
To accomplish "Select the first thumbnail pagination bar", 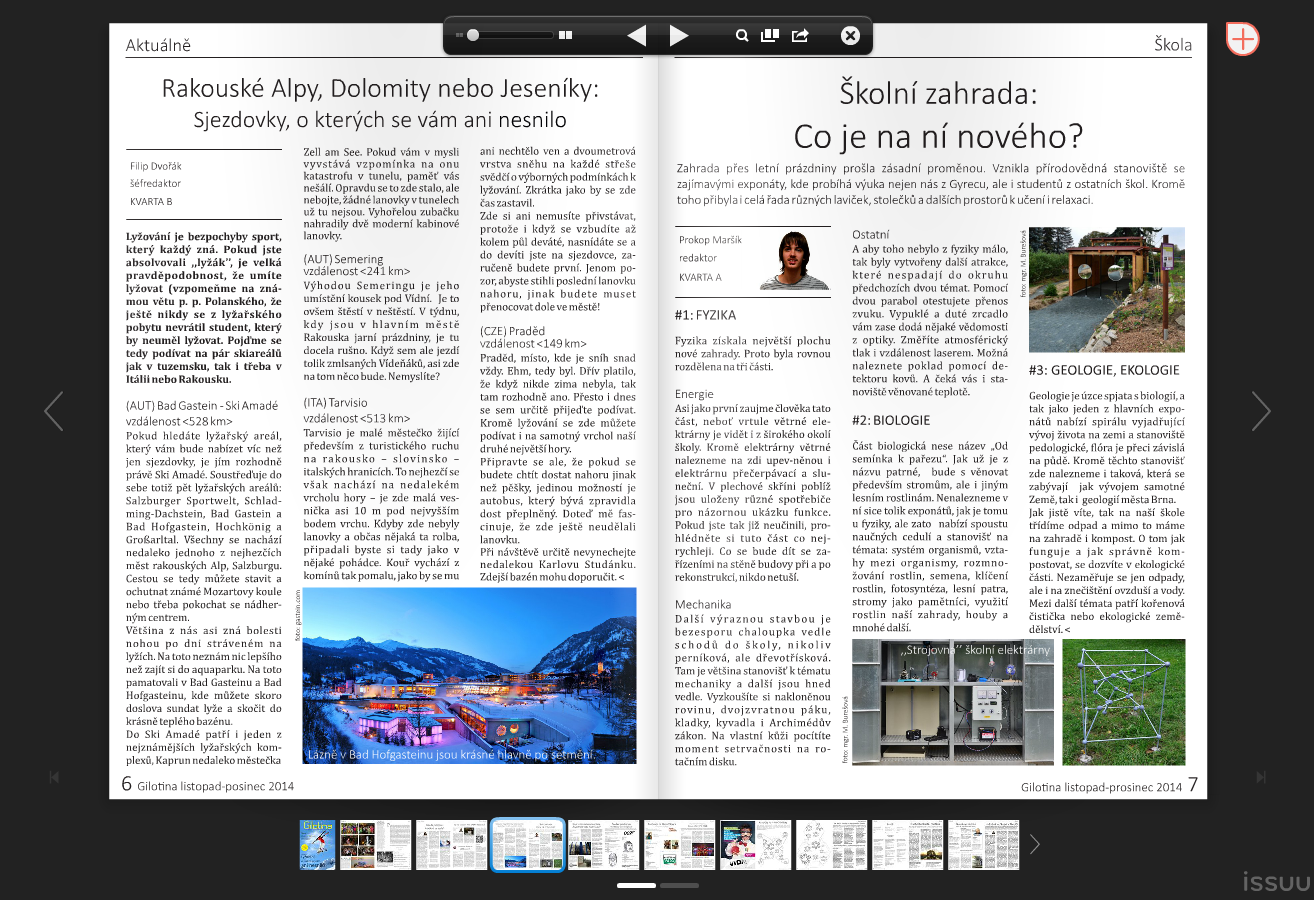I will pos(636,885).
